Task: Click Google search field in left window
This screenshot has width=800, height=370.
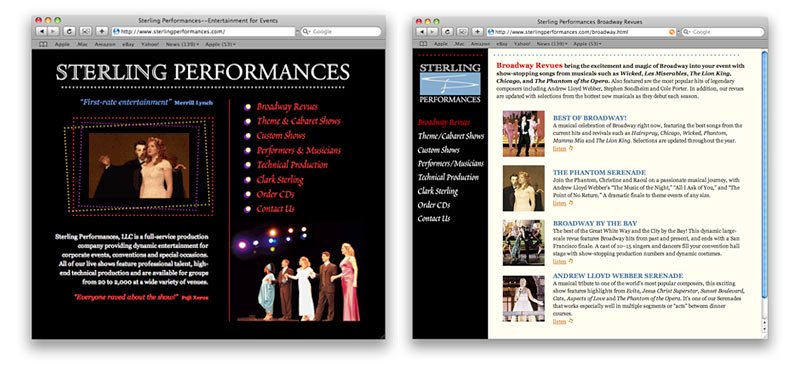Action: [341, 32]
